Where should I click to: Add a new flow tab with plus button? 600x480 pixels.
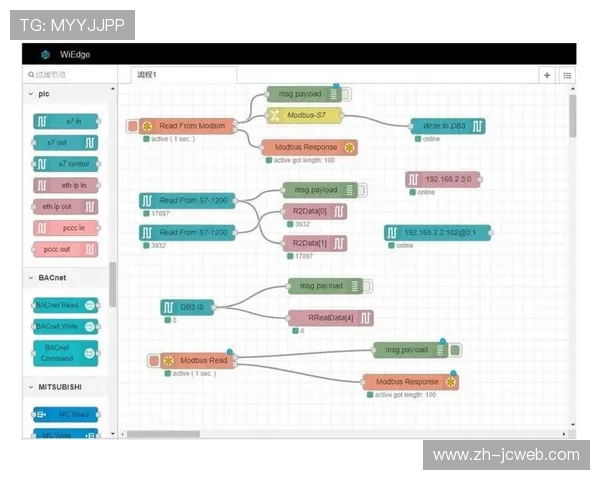pyautogui.click(x=547, y=75)
